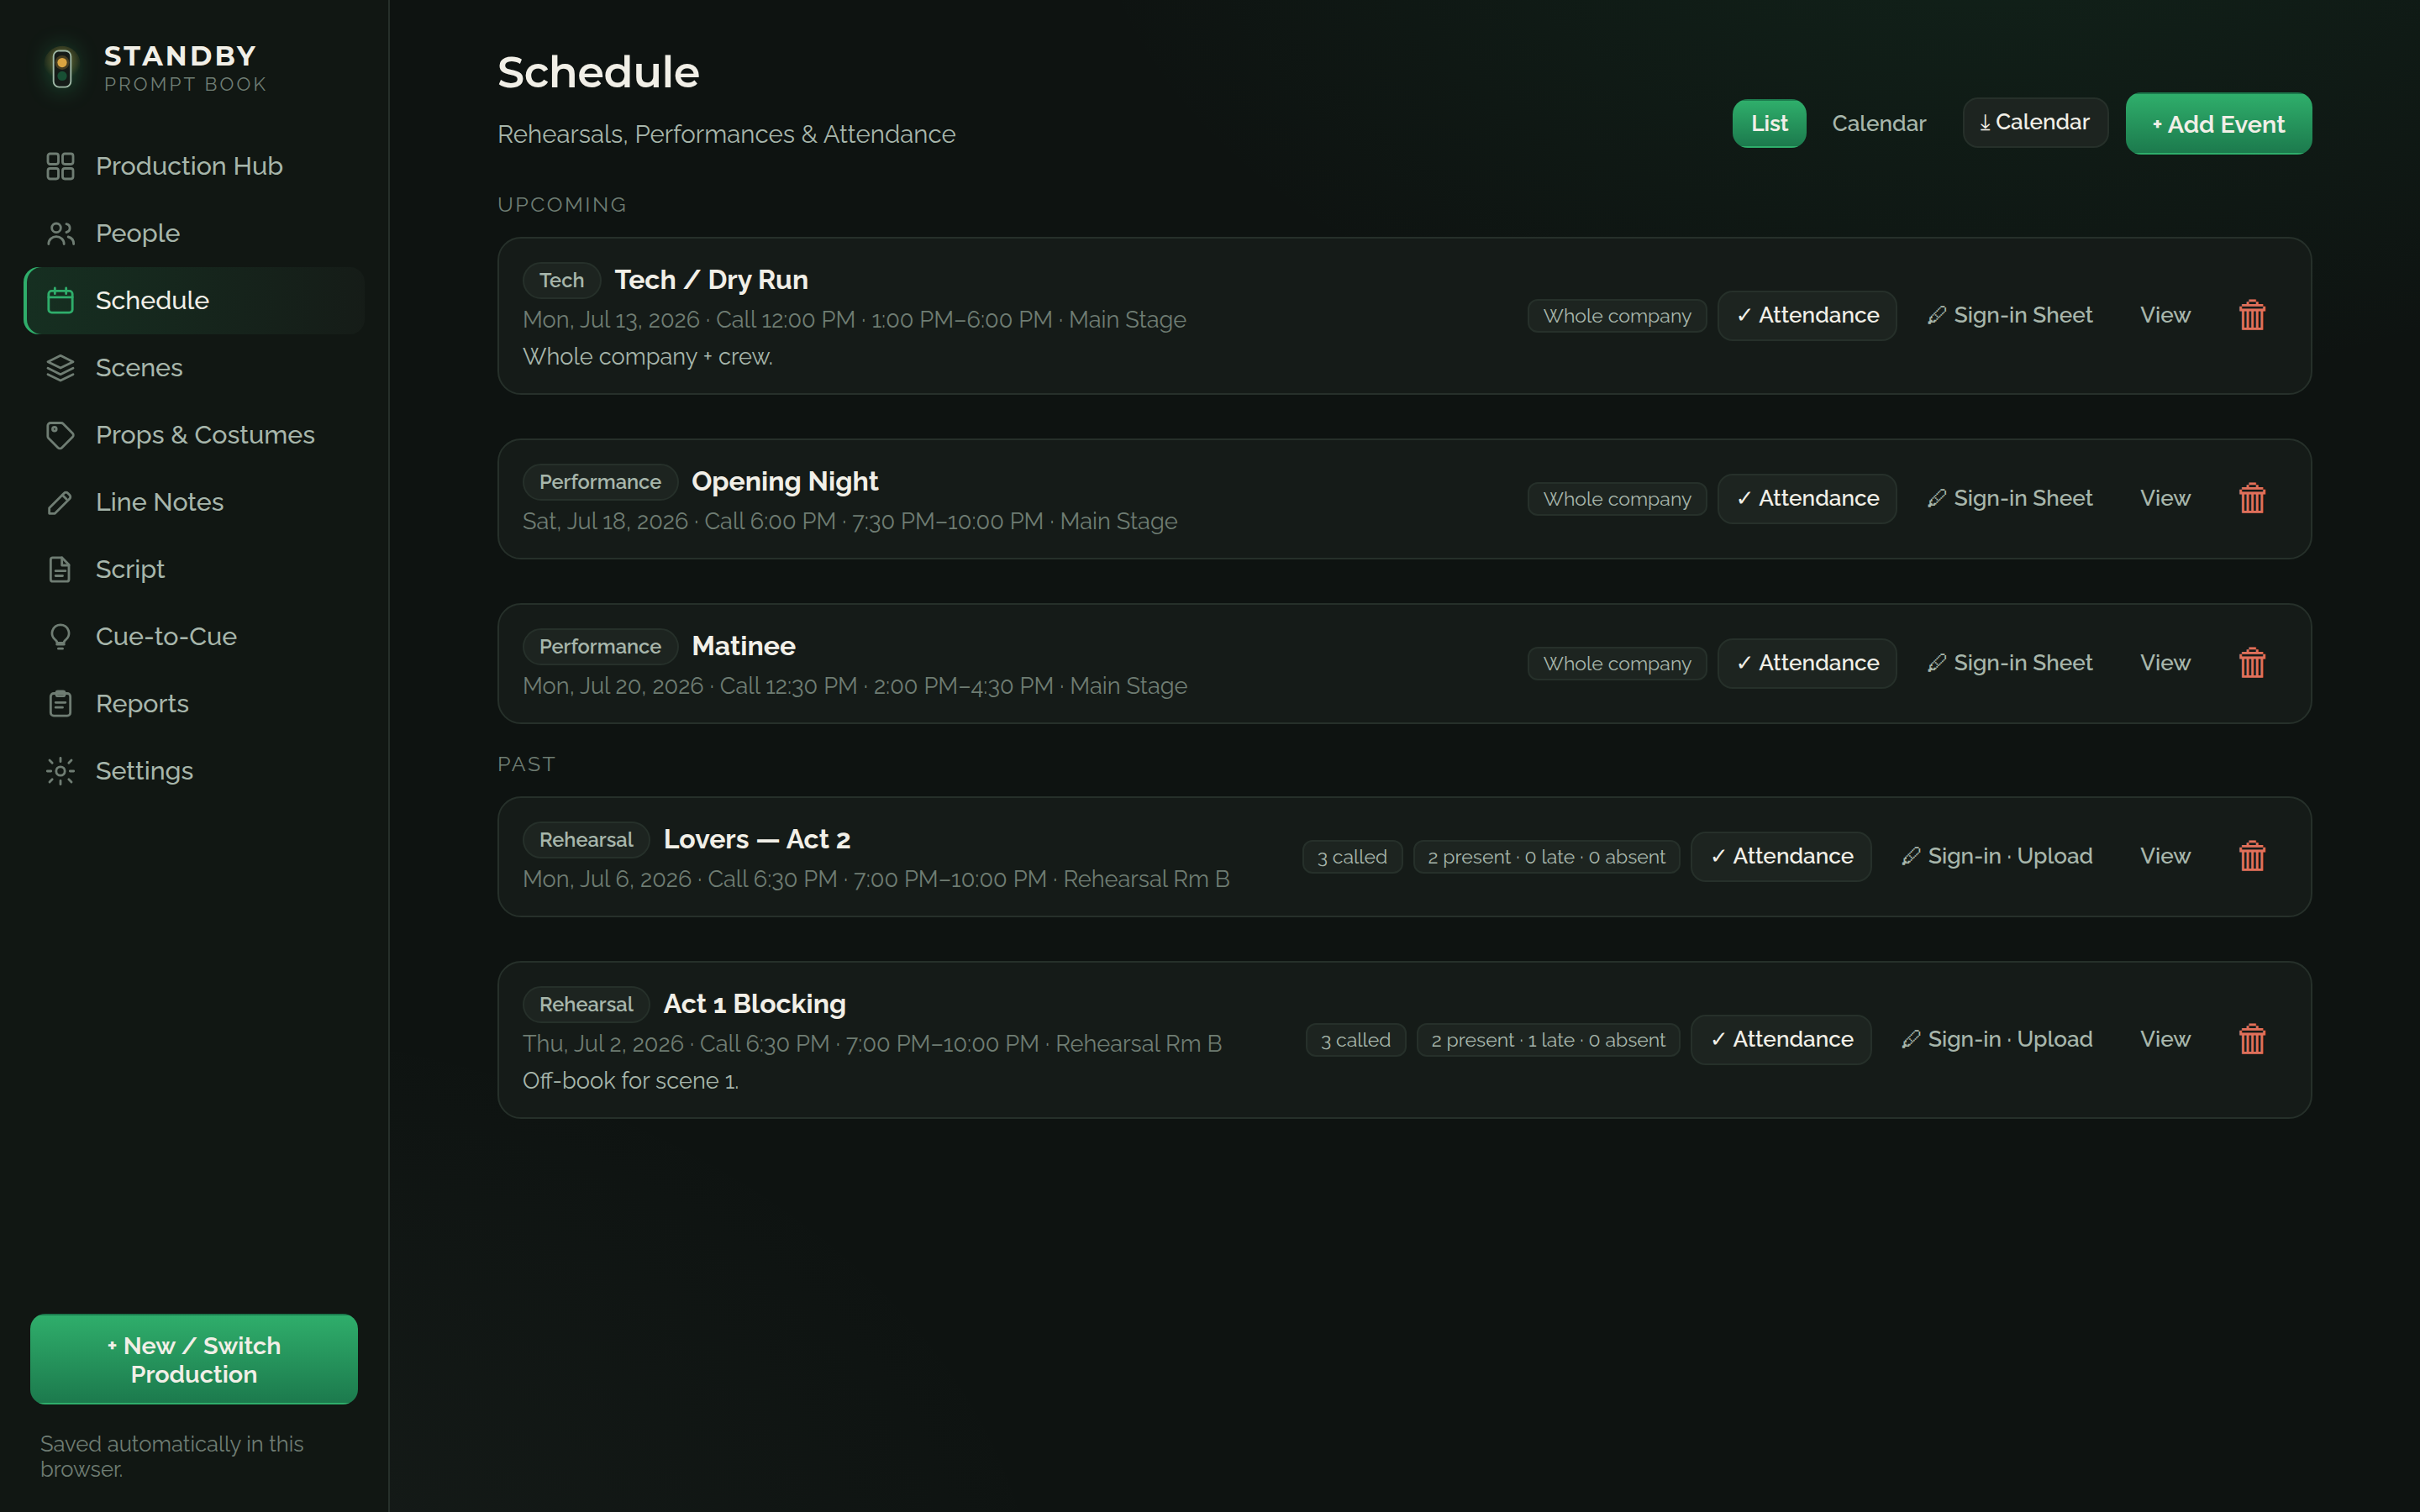Click the Act 1 Blocking title

pyautogui.click(x=755, y=1005)
